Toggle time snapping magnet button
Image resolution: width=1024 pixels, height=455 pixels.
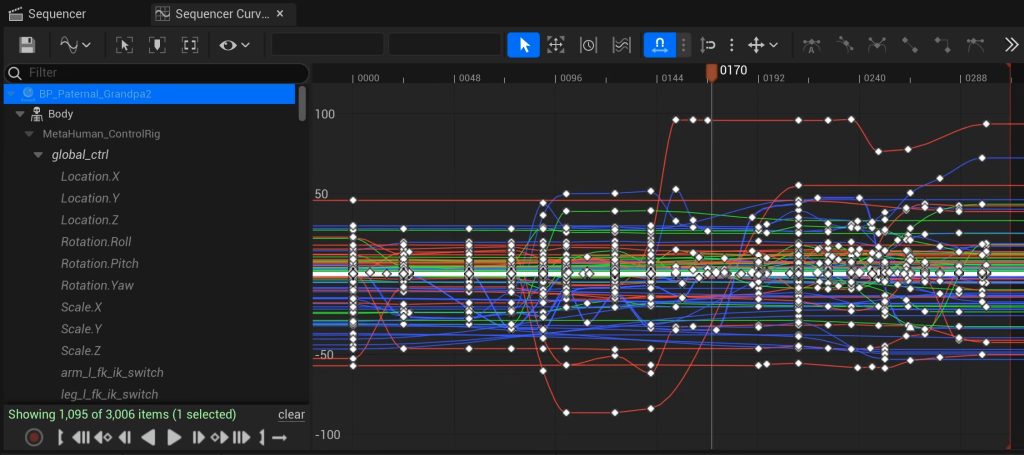click(x=660, y=45)
